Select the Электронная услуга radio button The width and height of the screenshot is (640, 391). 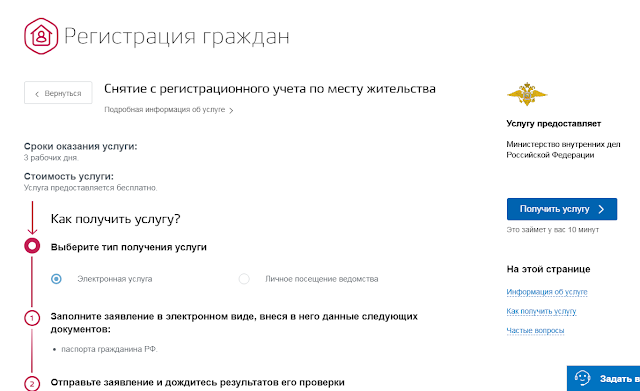click(x=56, y=279)
